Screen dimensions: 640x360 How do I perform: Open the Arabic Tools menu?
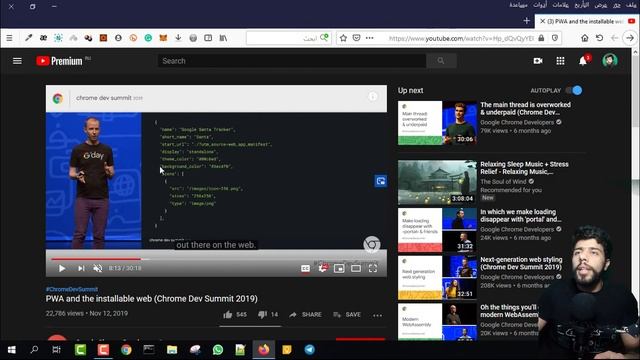point(540,5)
